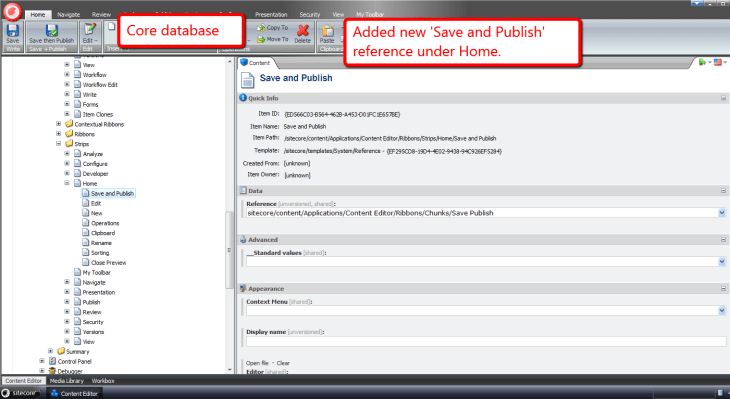Viewport: 730px width, 399px height.
Task: Collapse the Home tree node
Action: (67, 183)
